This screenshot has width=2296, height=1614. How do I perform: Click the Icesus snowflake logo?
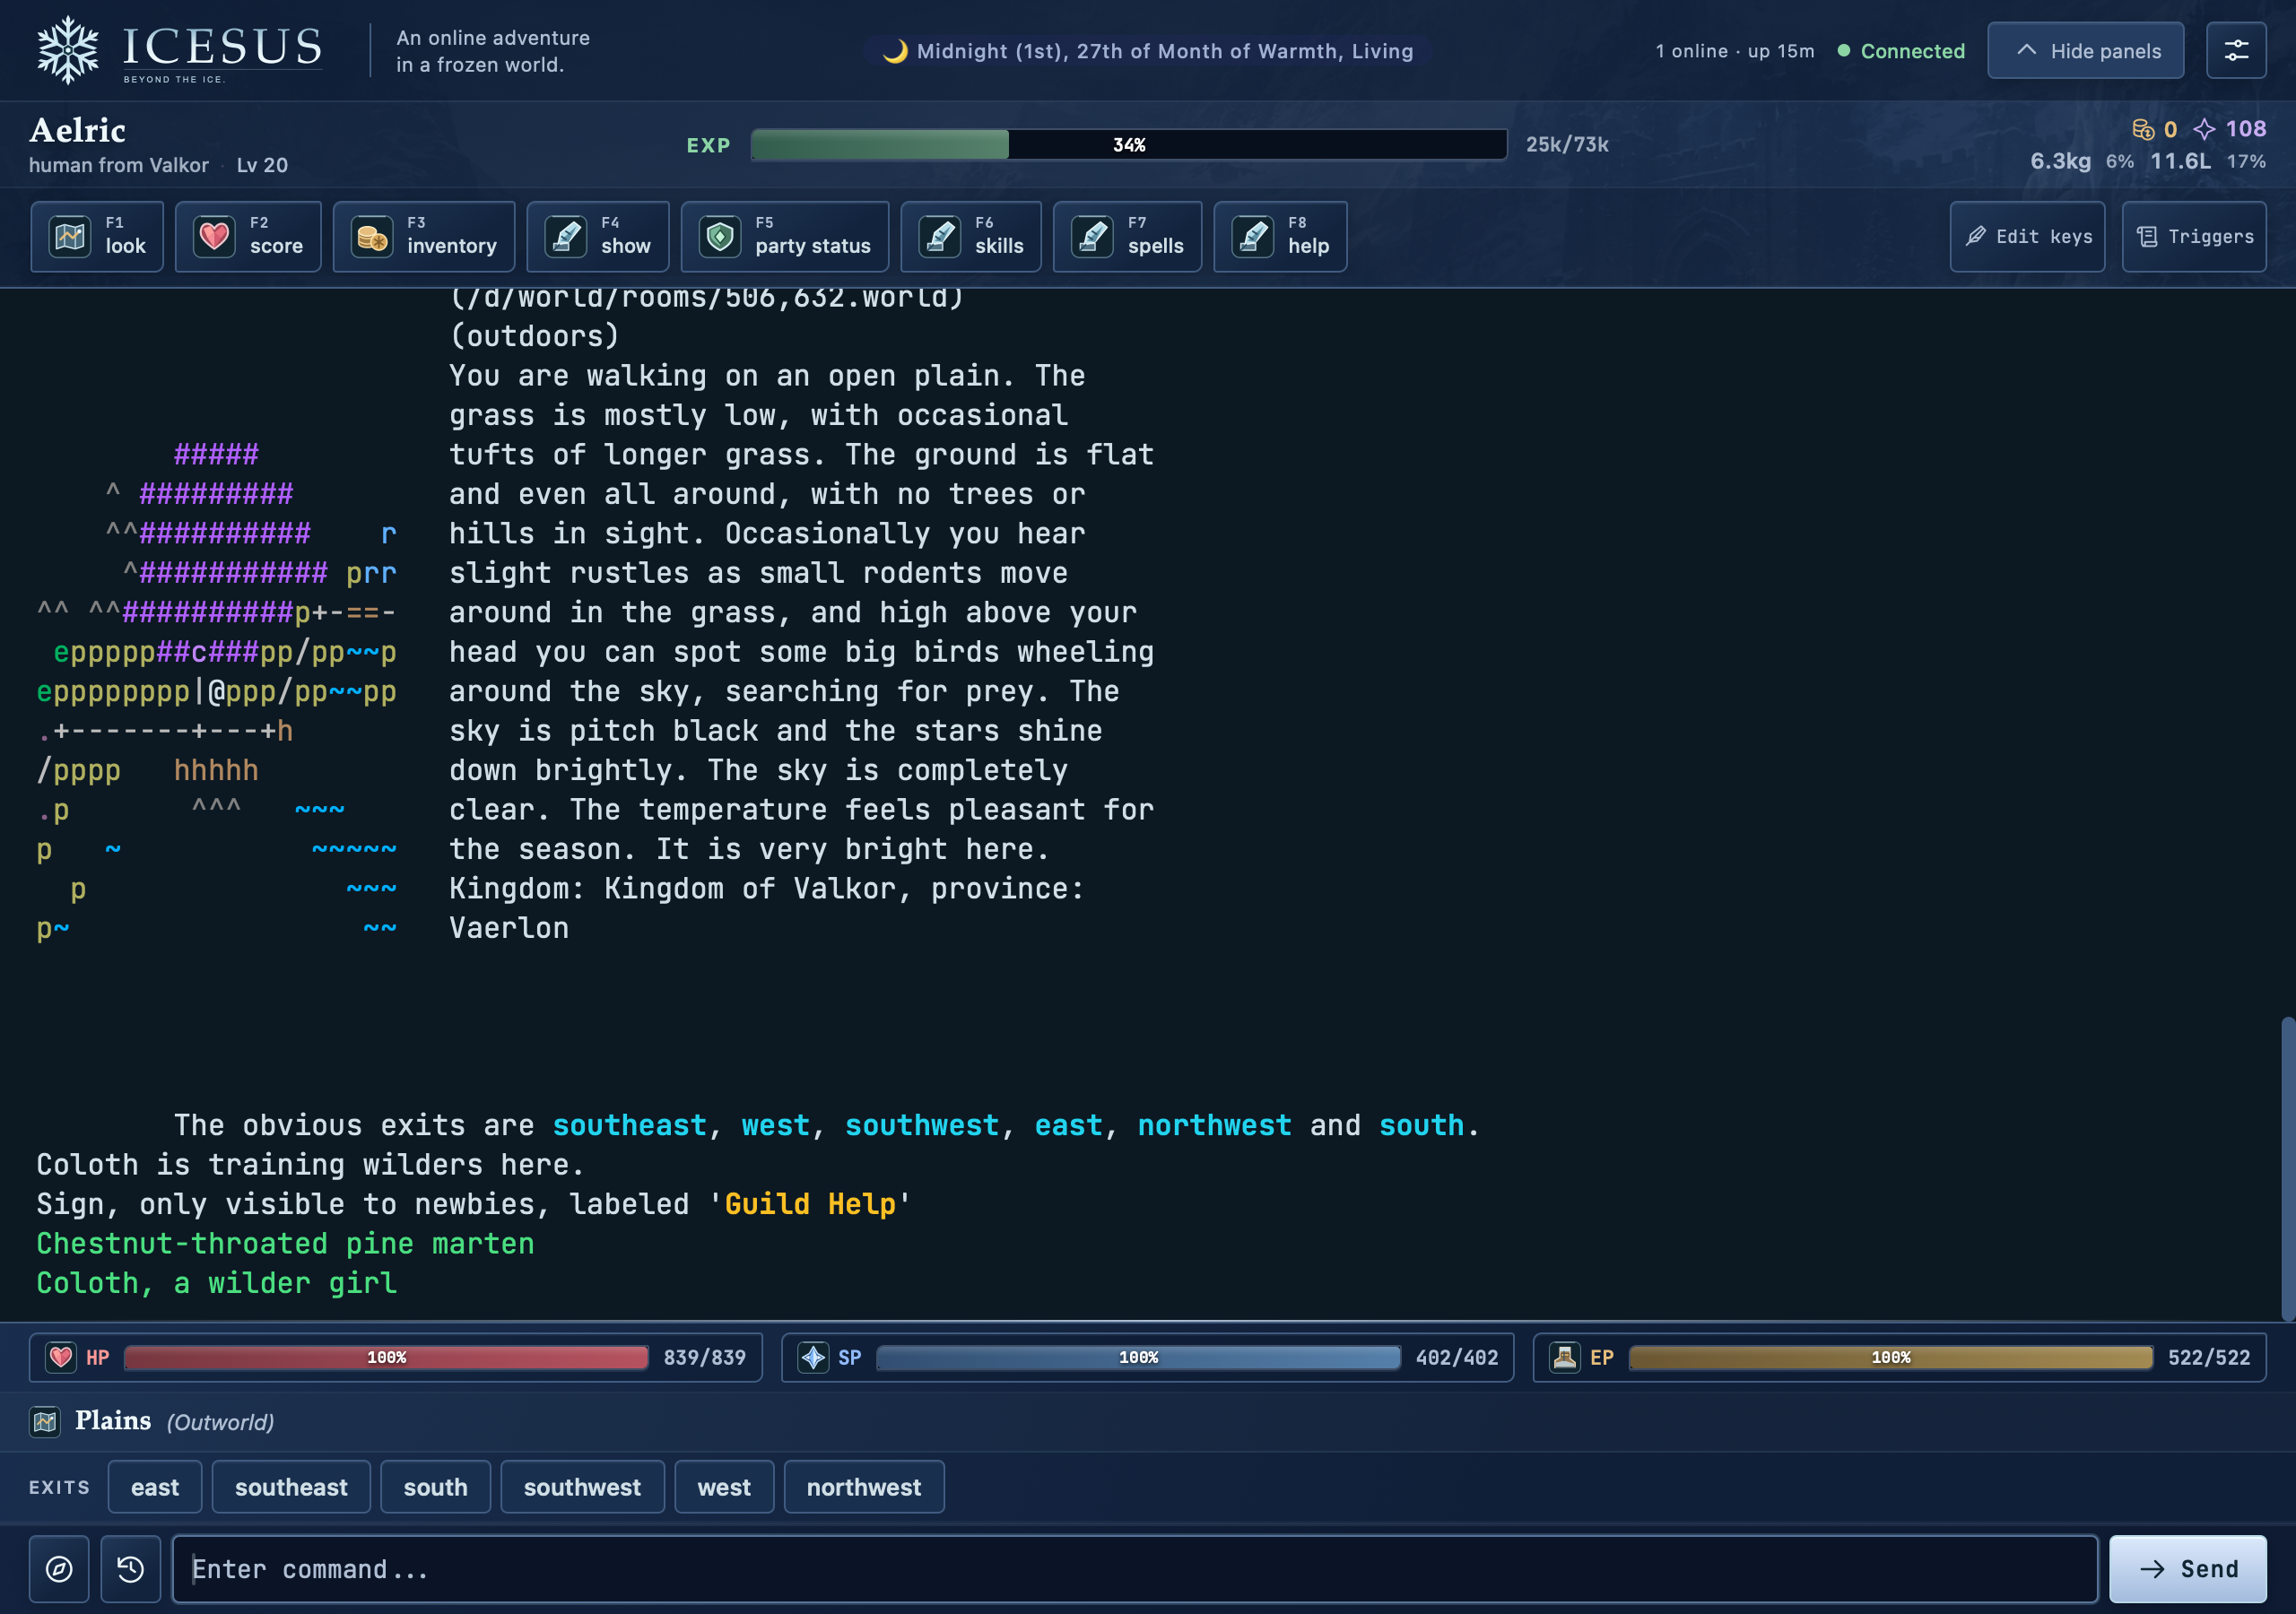point(68,50)
